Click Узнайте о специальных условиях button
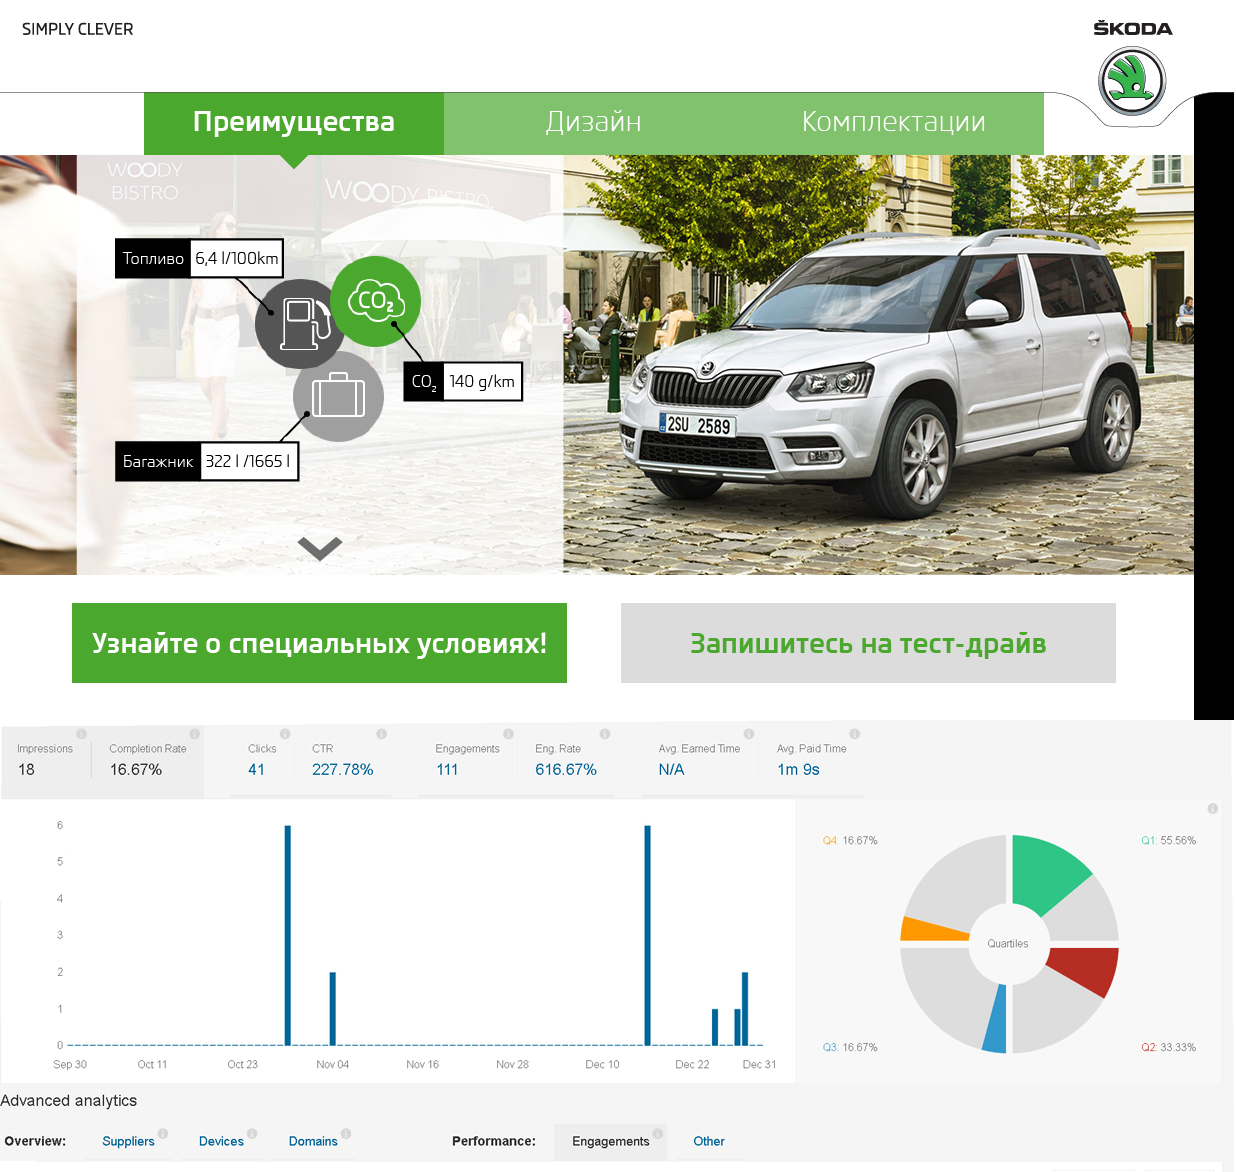Screen dimensions: 1236x1172 pos(319,643)
